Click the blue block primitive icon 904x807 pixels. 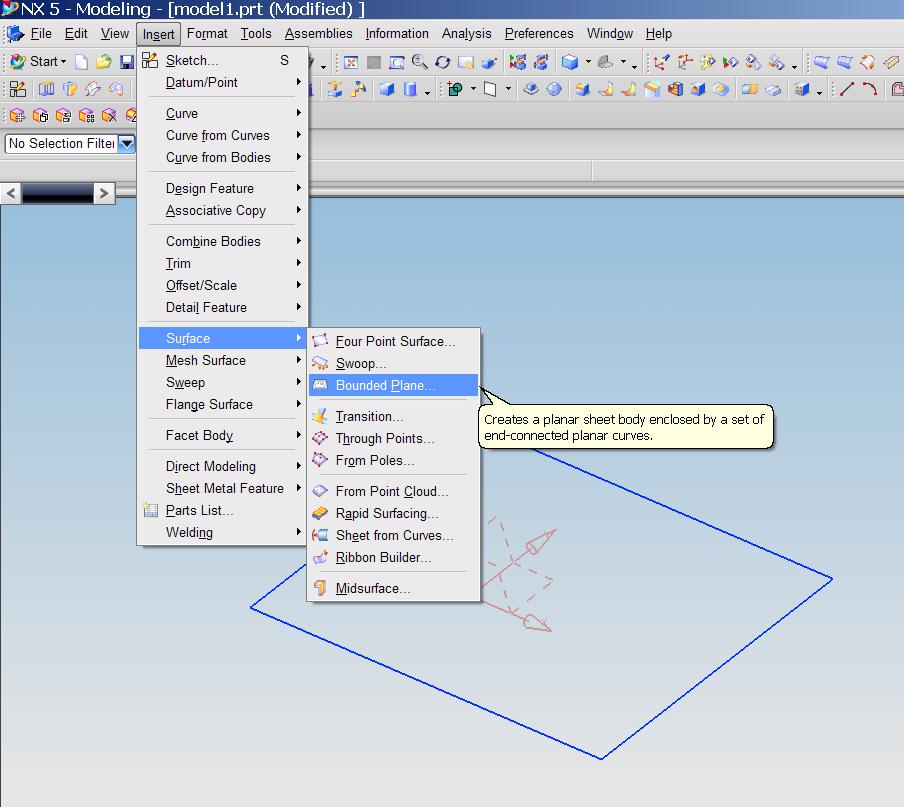(387, 89)
